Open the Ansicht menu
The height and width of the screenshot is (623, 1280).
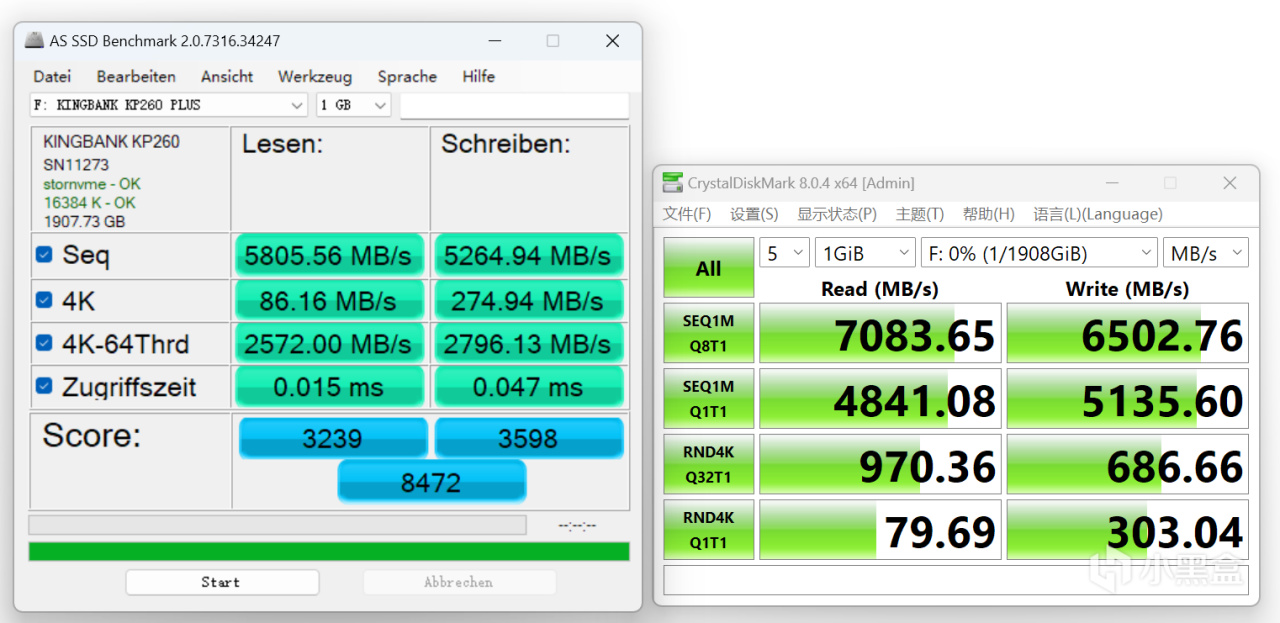pos(227,76)
